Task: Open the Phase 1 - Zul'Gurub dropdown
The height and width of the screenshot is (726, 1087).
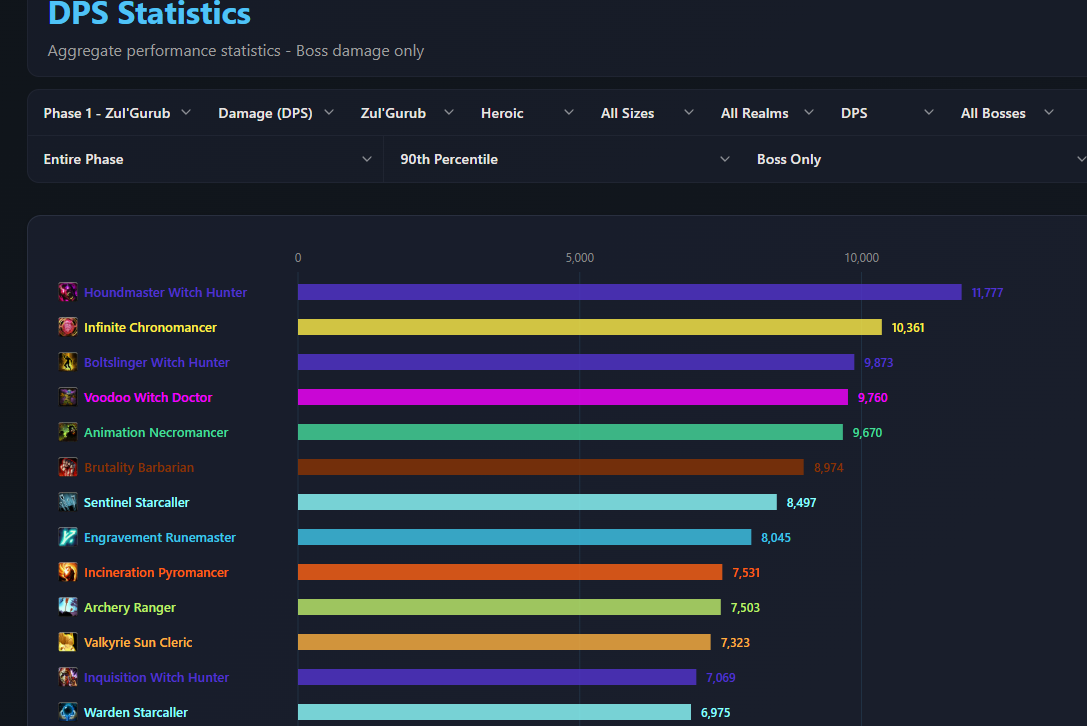Action: [x=116, y=113]
